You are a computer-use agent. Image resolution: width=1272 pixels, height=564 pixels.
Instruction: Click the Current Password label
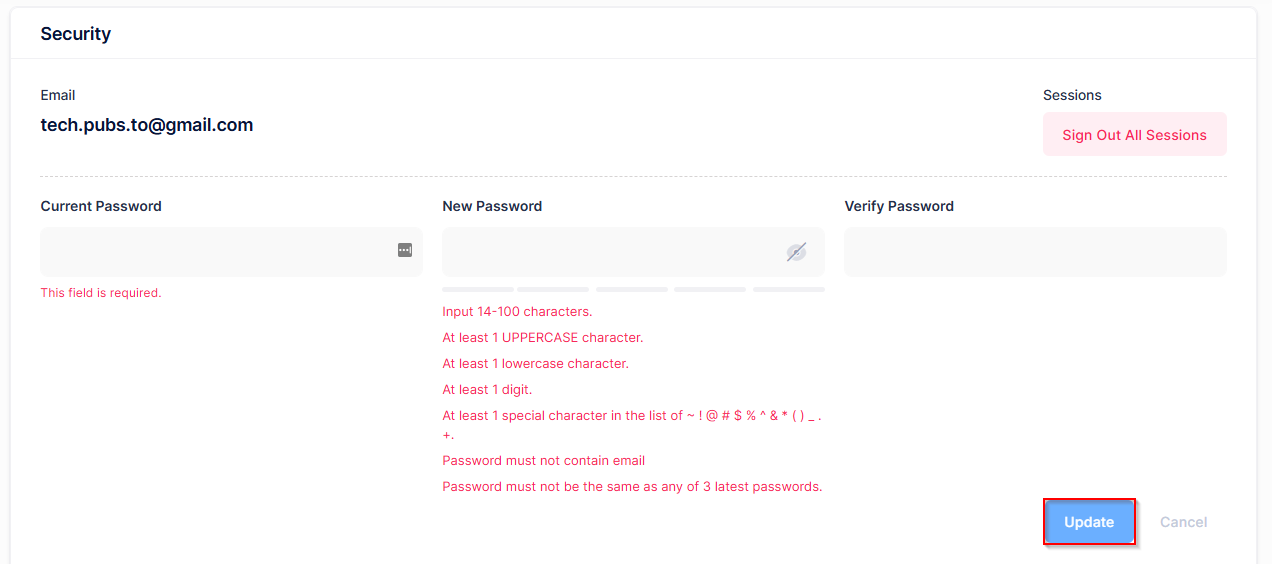point(101,206)
